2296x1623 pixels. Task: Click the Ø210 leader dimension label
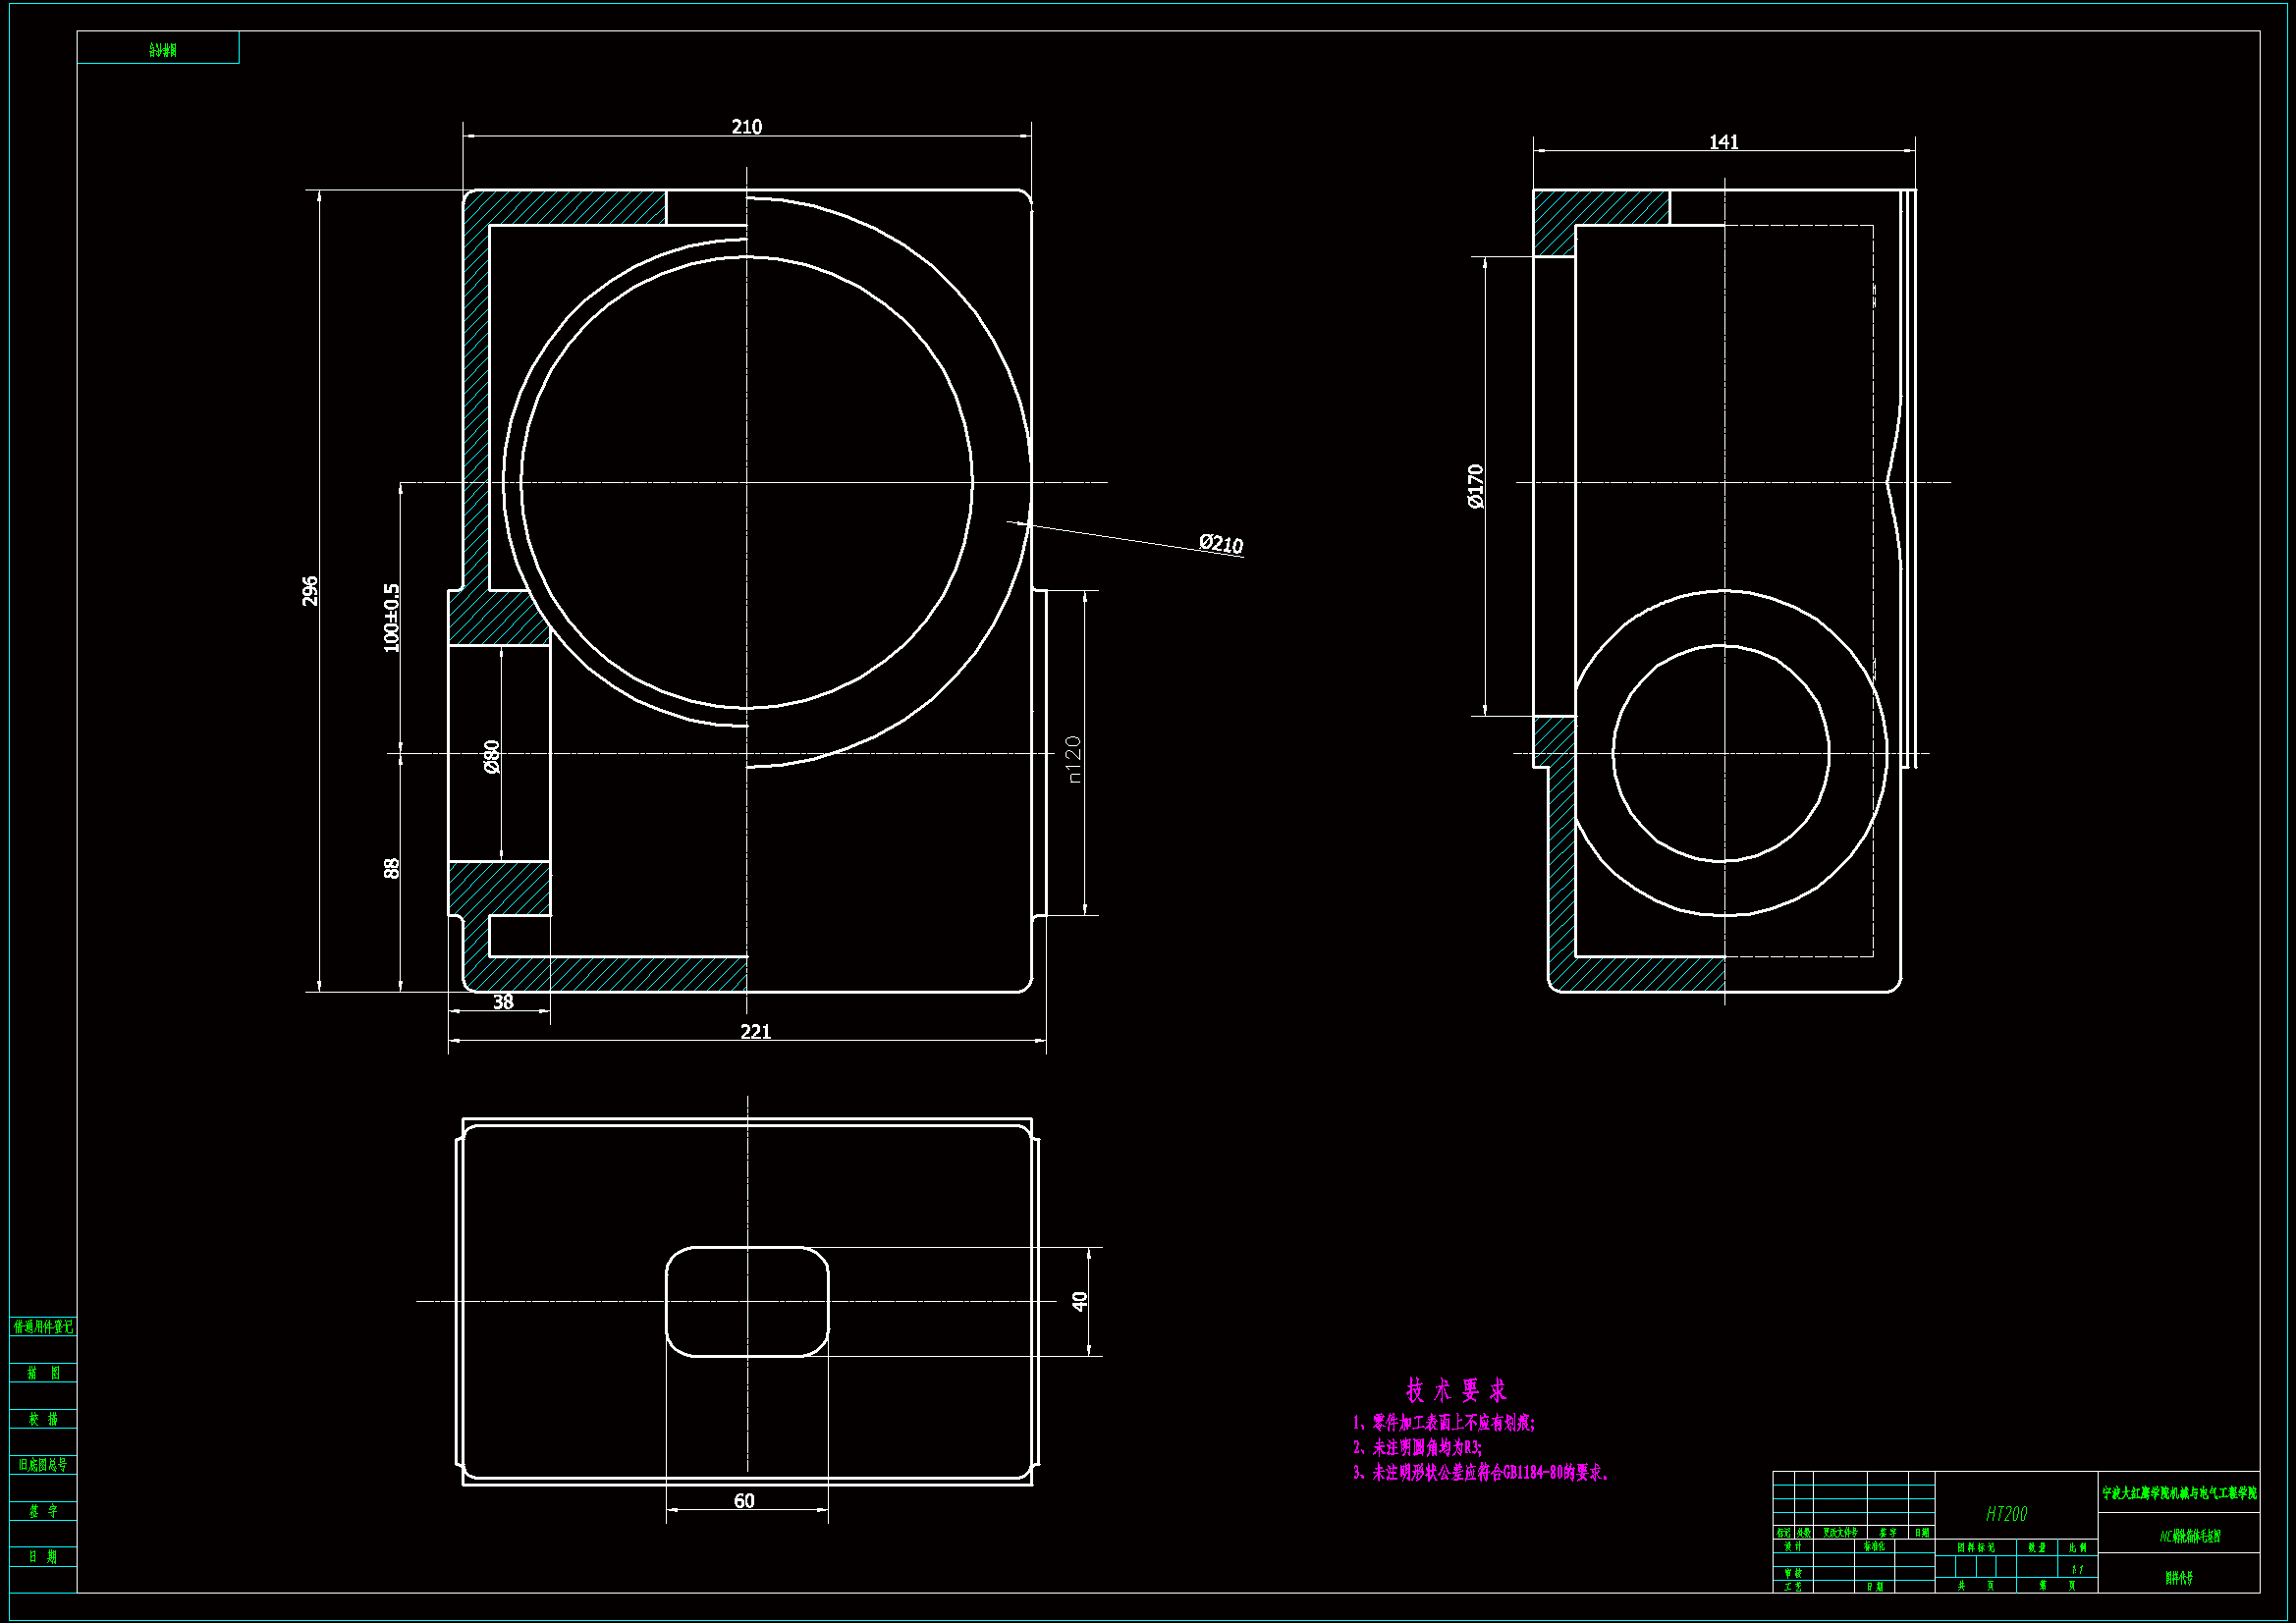1221,544
